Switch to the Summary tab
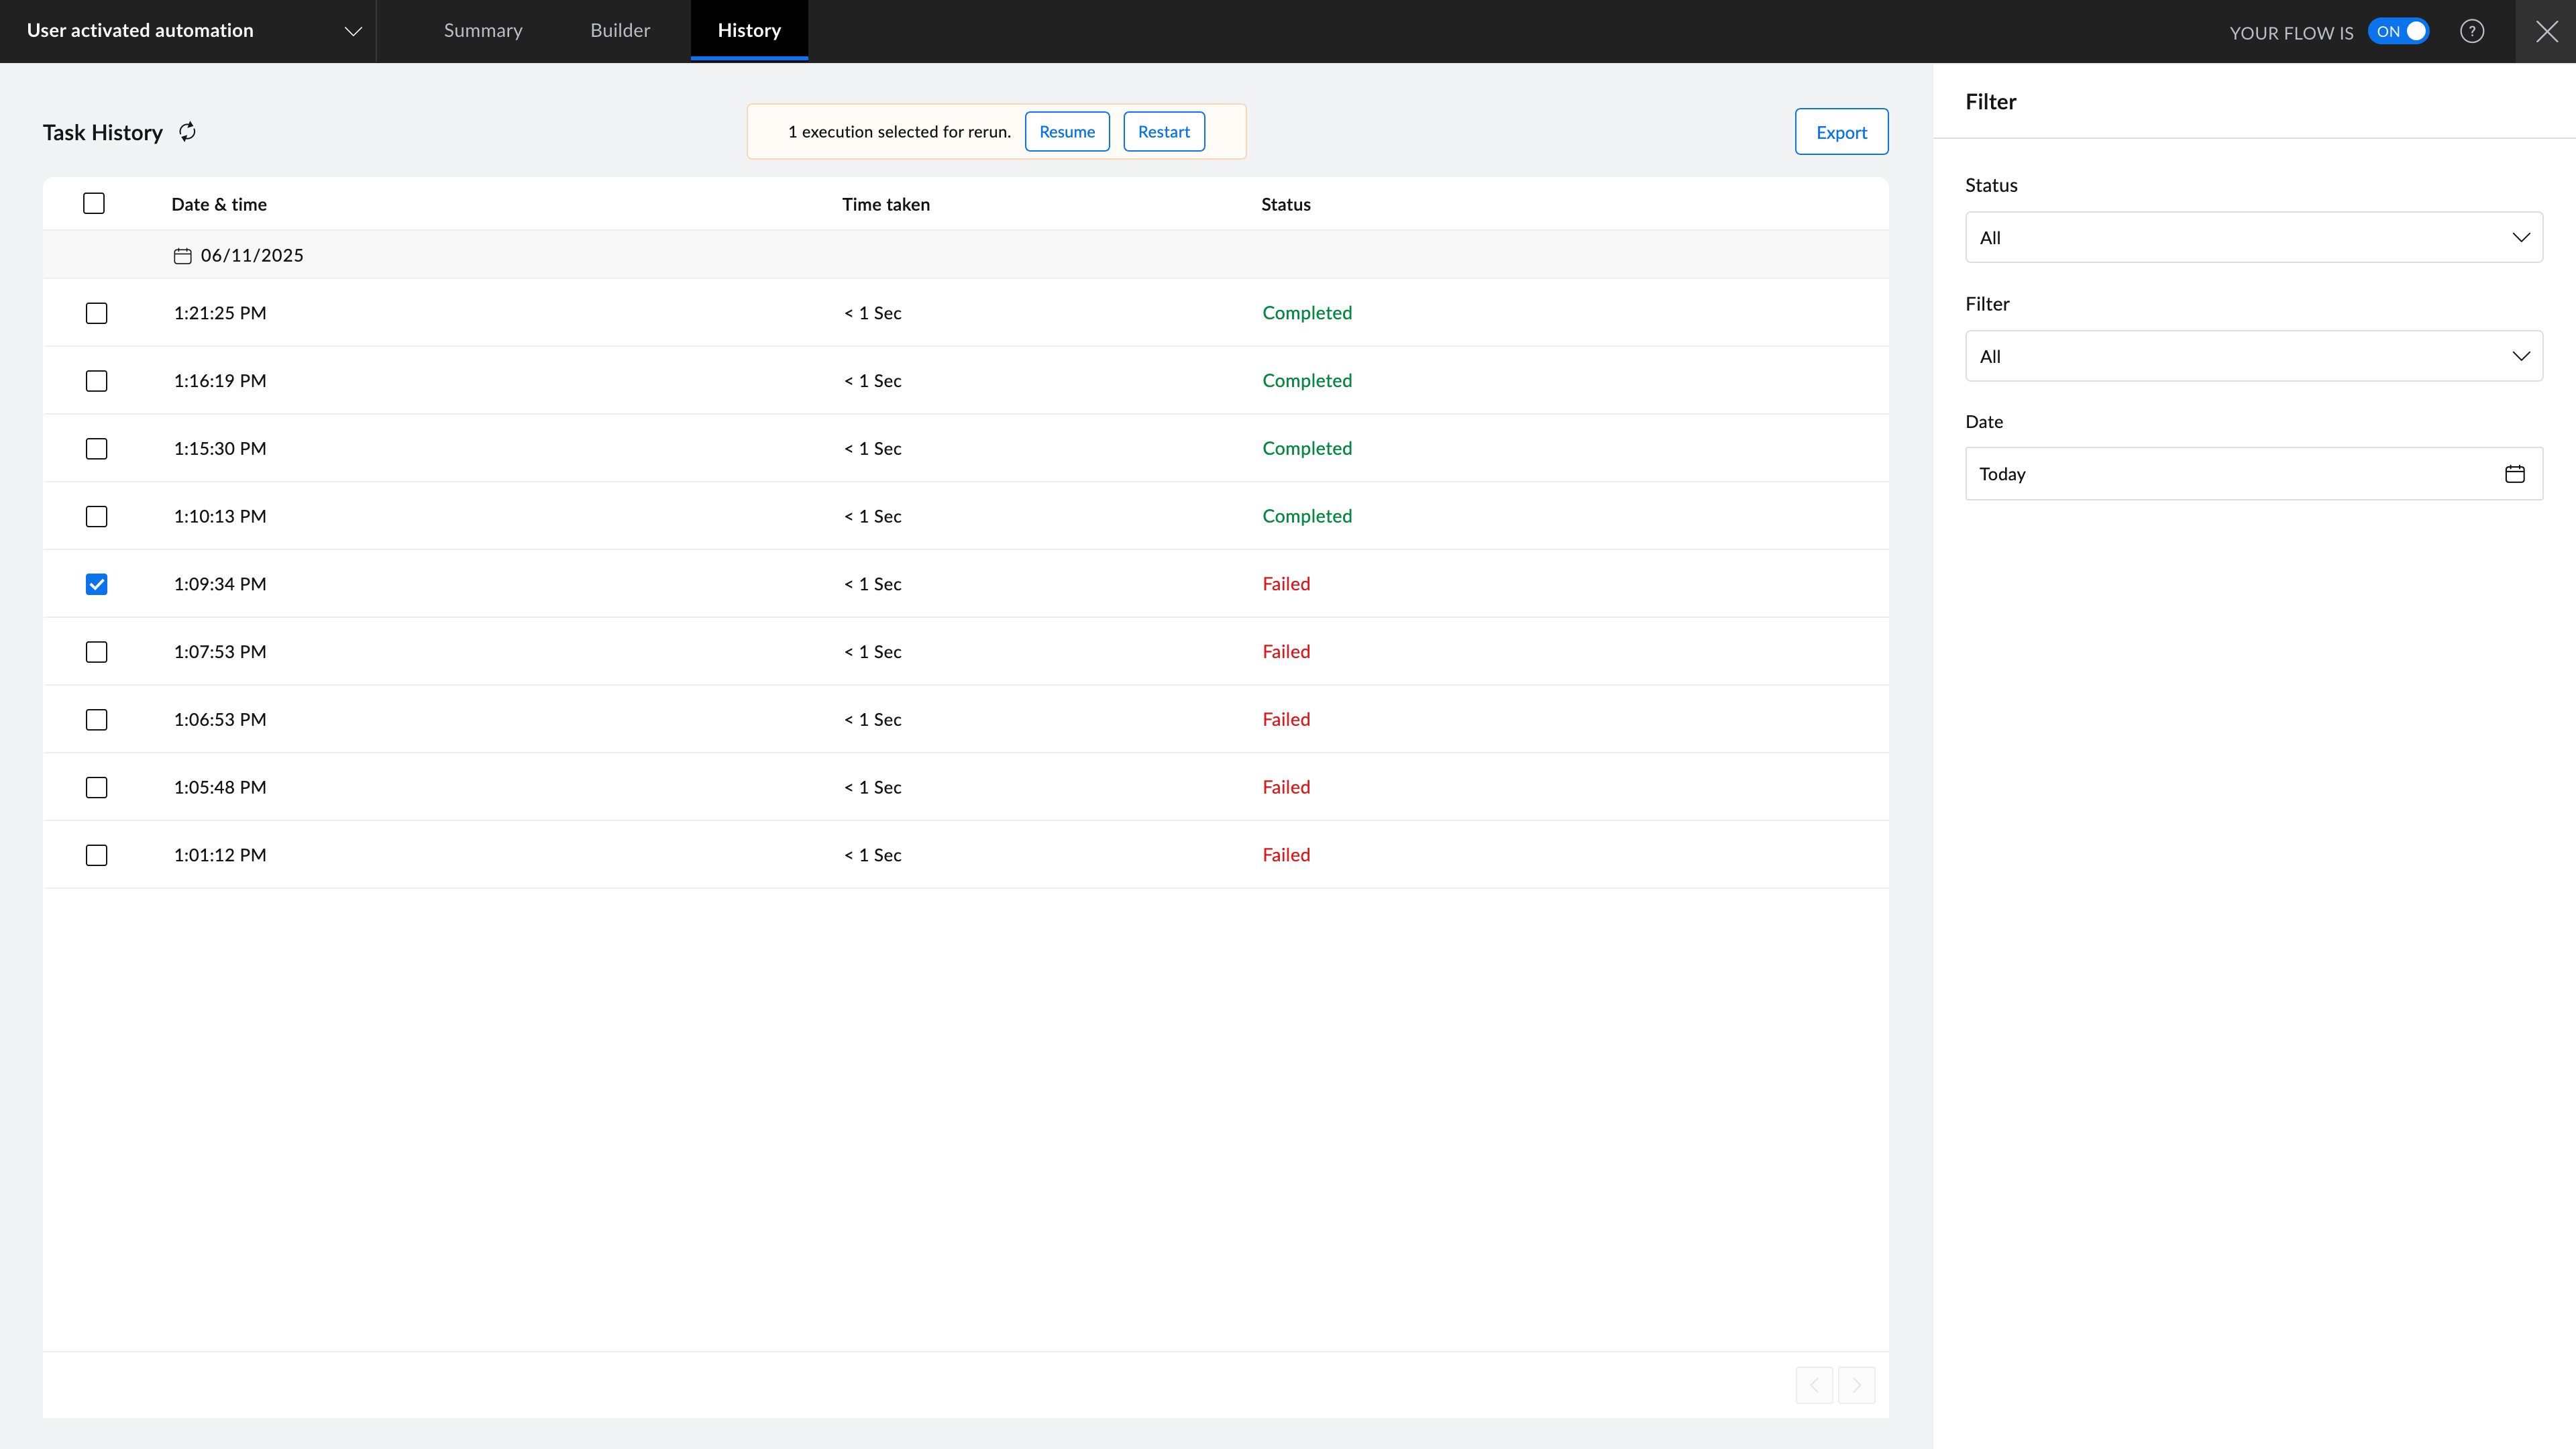The image size is (2576, 1449). click(483, 31)
